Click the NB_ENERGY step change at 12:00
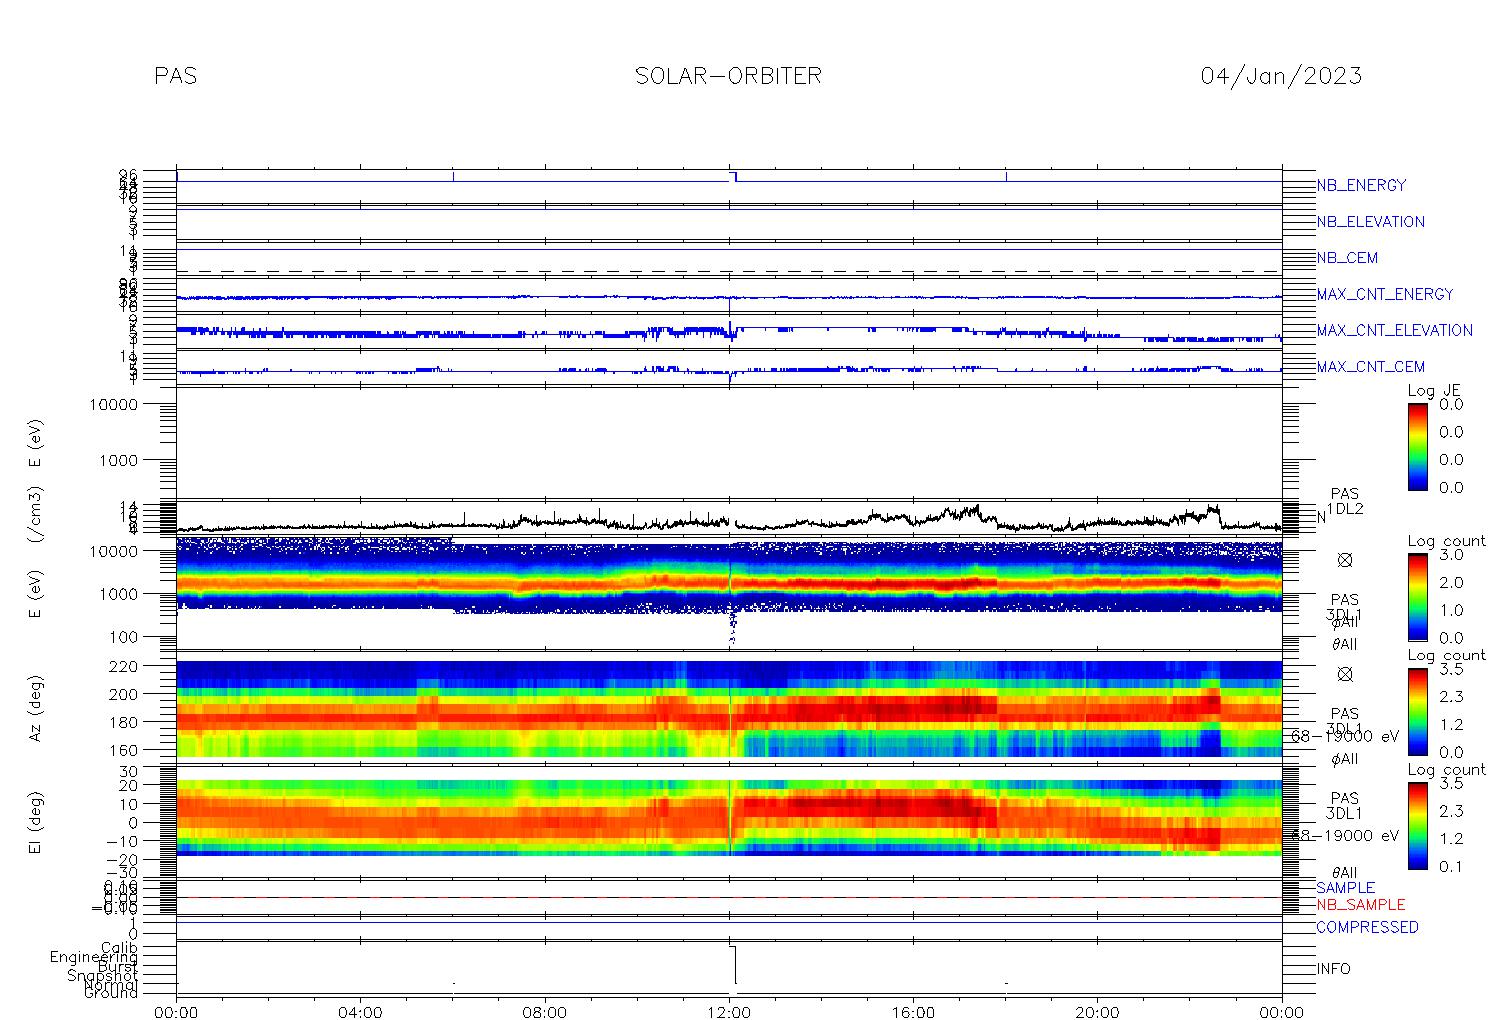Image resolution: width=1512 pixels, height=1020 pixels. (x=733, y=176)
